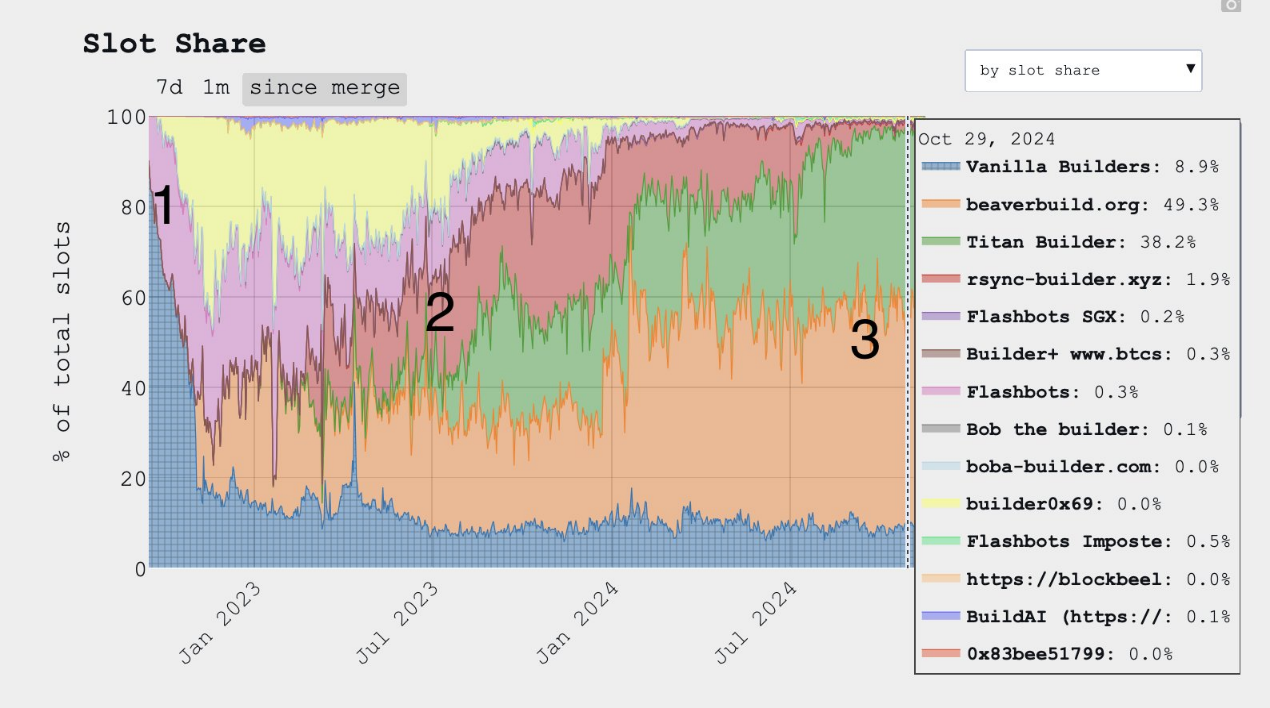1270x708 pixels.
Task: Click the rsync-builder.xyz red legend icon
Action: [940, 280]
